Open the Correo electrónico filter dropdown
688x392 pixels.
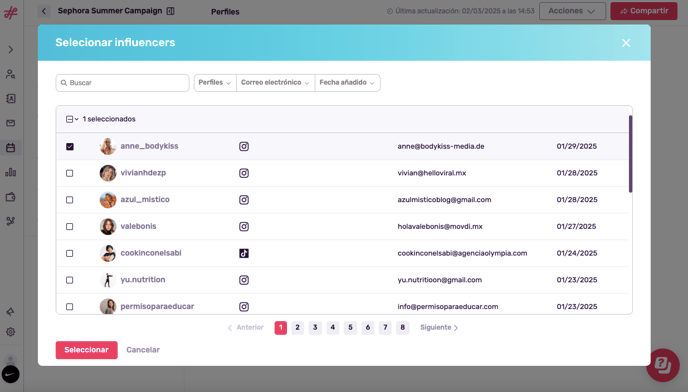click(x=275, y=83)
